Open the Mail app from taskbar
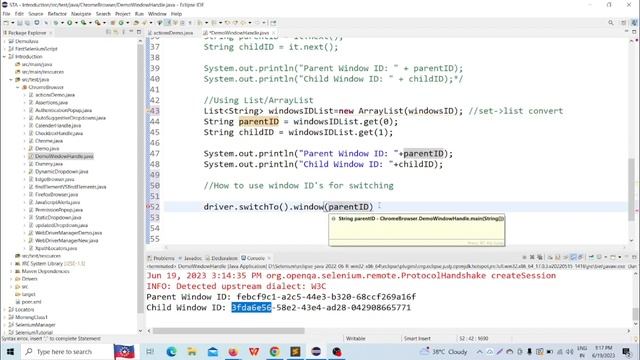 213,351
